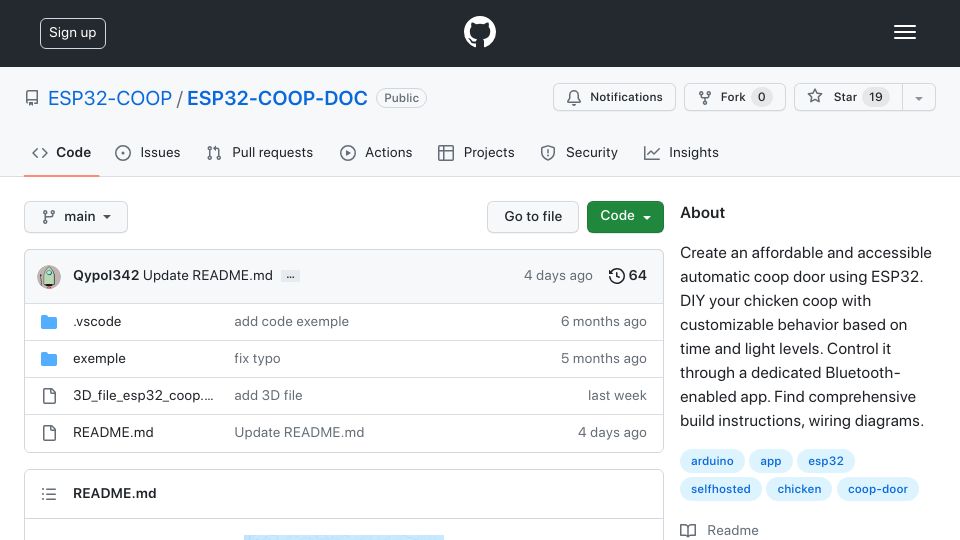960x540 pixels.
Task: Open the Pull requests tab
Action: pyautogui.click(x=260, y=152)
